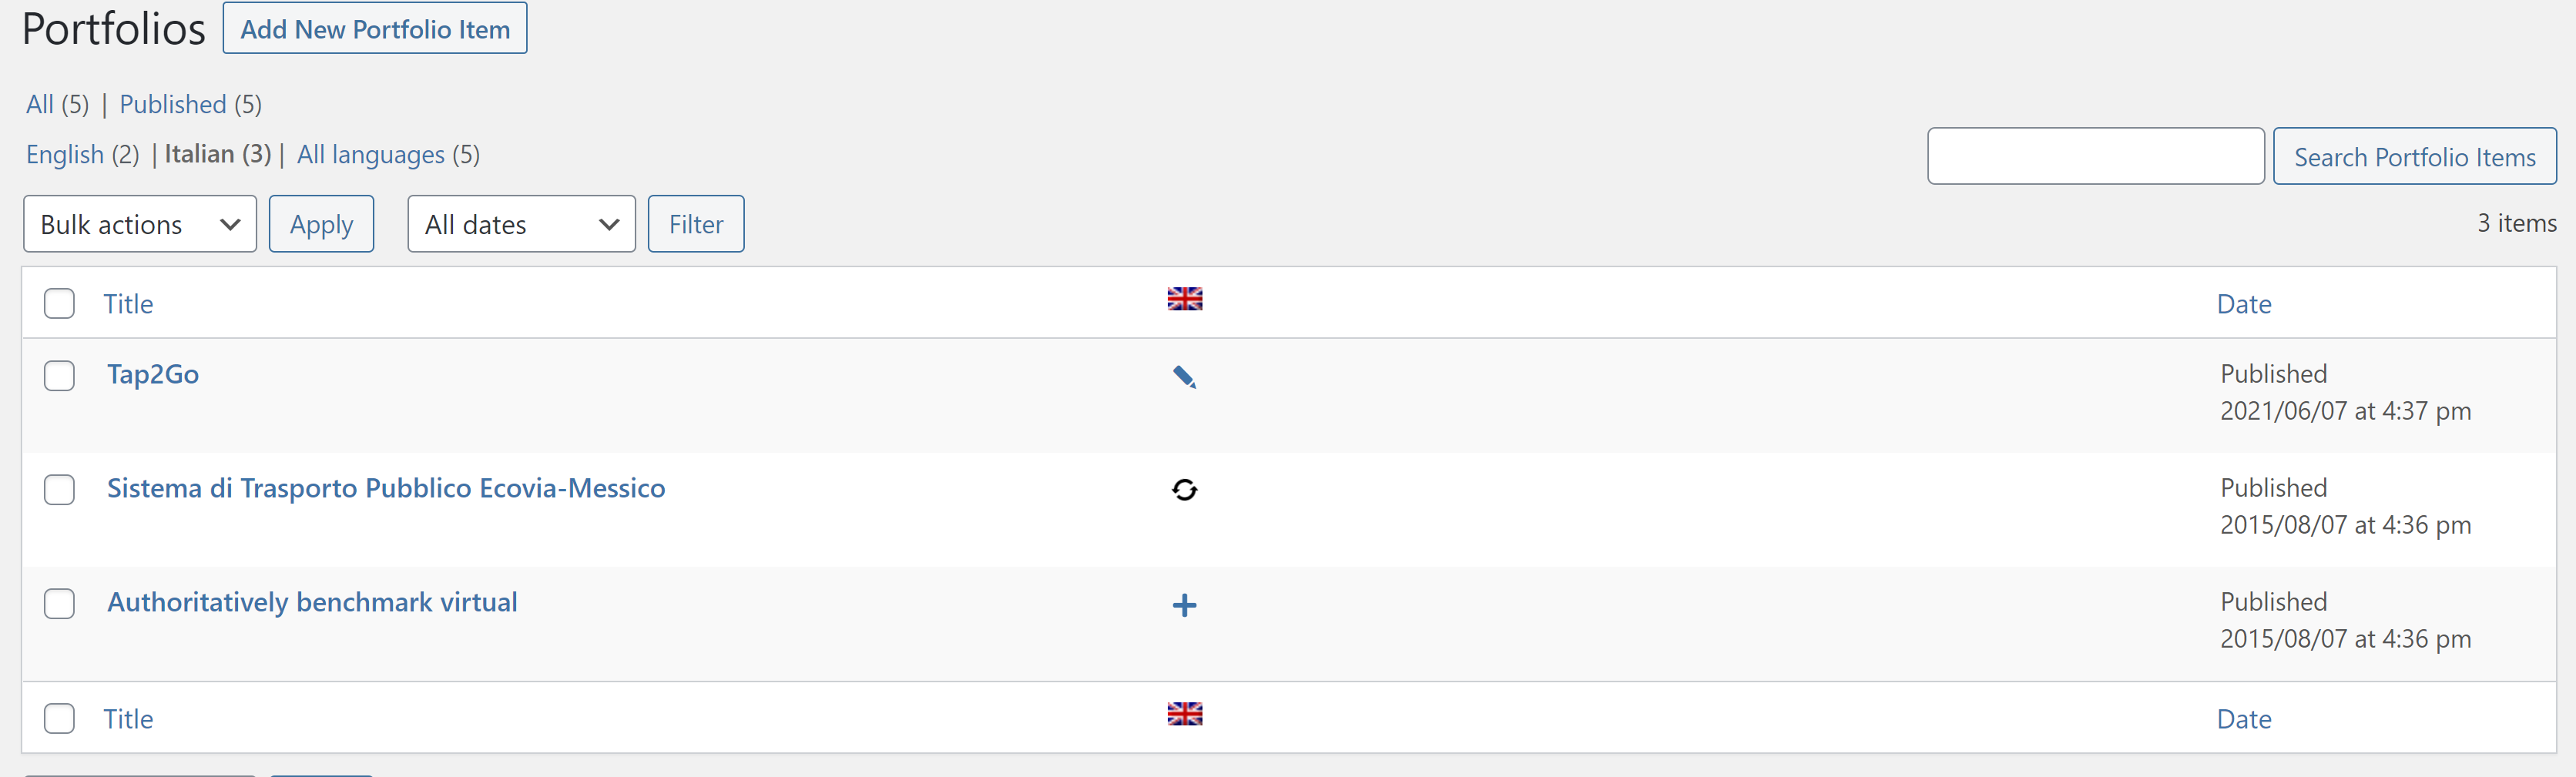The image size is (2576, 777).
Task: Click the Search Portfolio Items button
Action: coord(2414,157)
